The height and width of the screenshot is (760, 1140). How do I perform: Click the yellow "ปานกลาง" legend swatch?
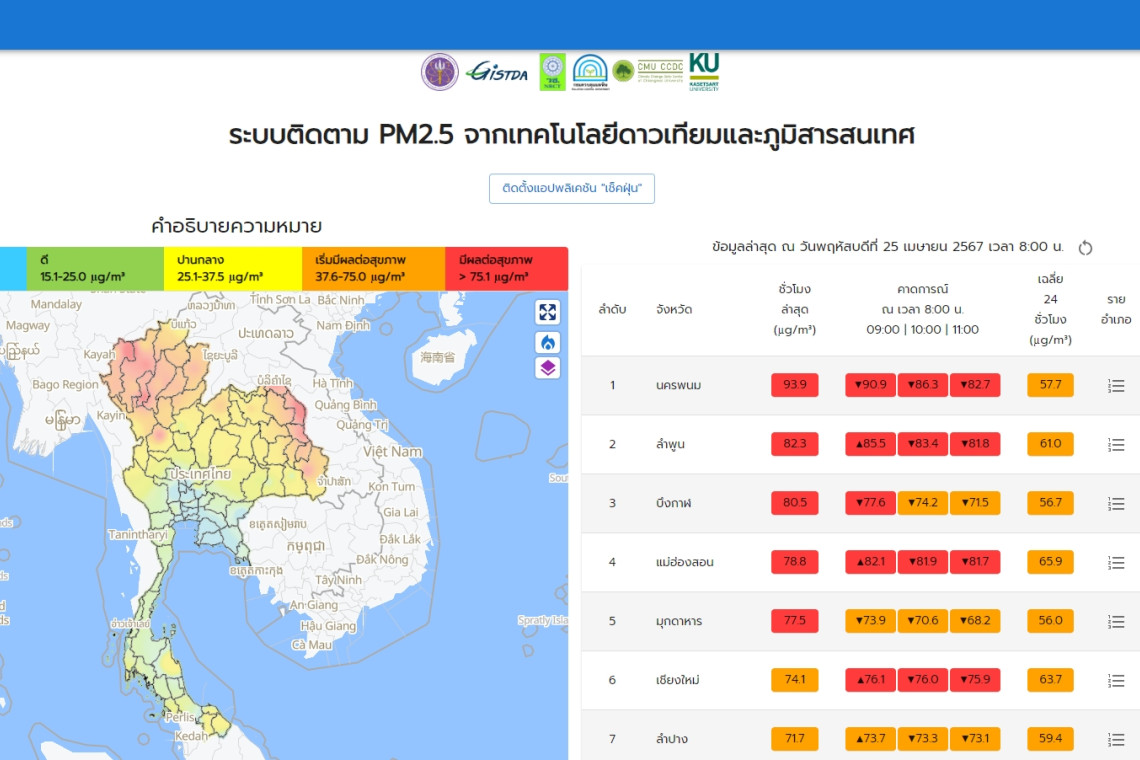pyautogui.click(x=232, y=269)
